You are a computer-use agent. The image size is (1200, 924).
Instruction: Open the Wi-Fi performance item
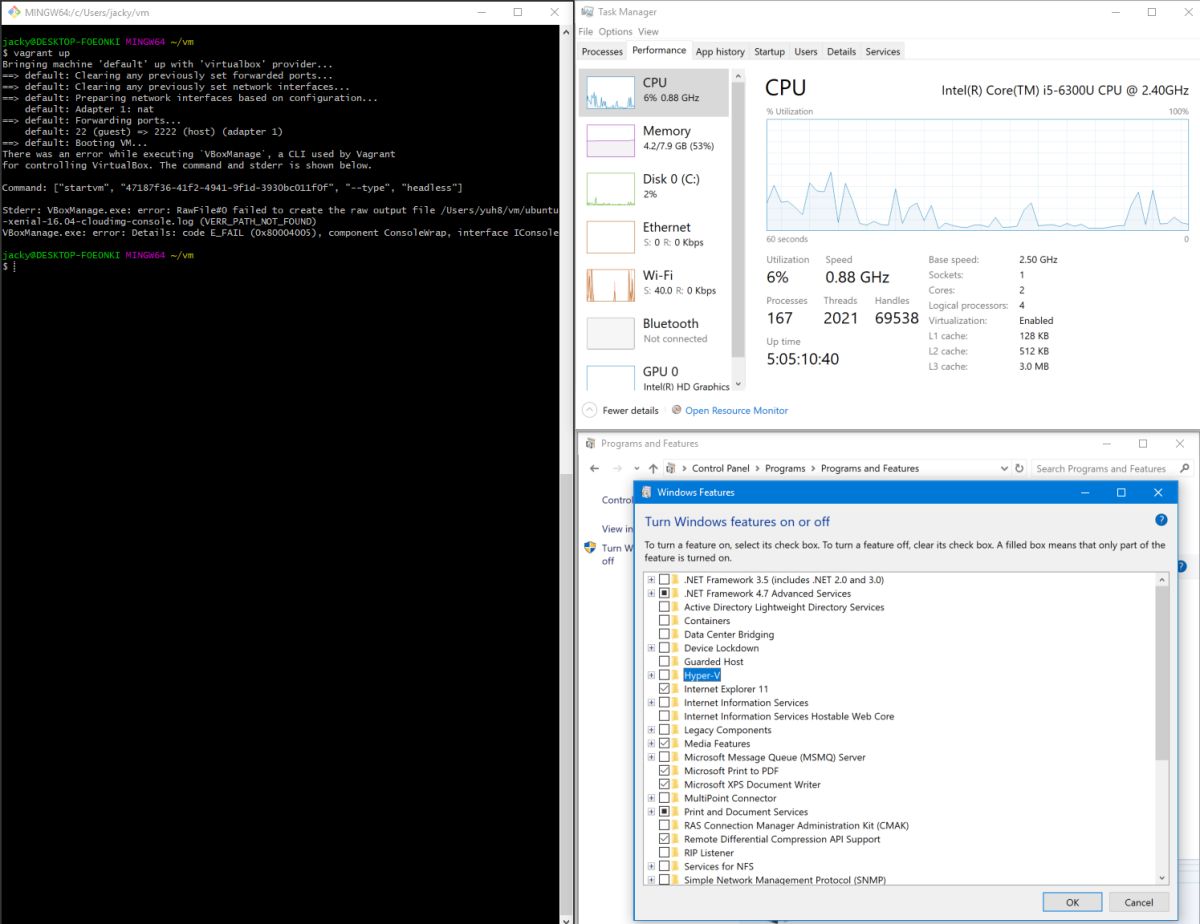(655, 284)
